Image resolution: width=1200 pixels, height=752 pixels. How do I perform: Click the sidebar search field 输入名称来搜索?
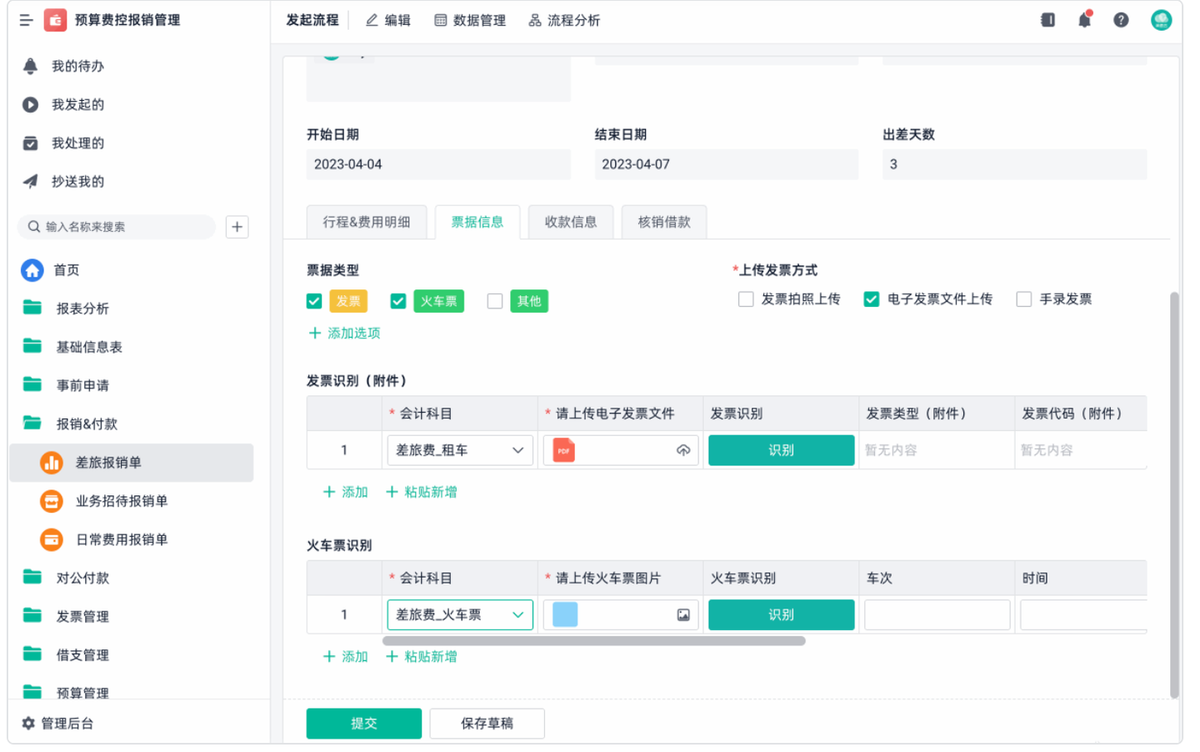[x=117, y=227]
